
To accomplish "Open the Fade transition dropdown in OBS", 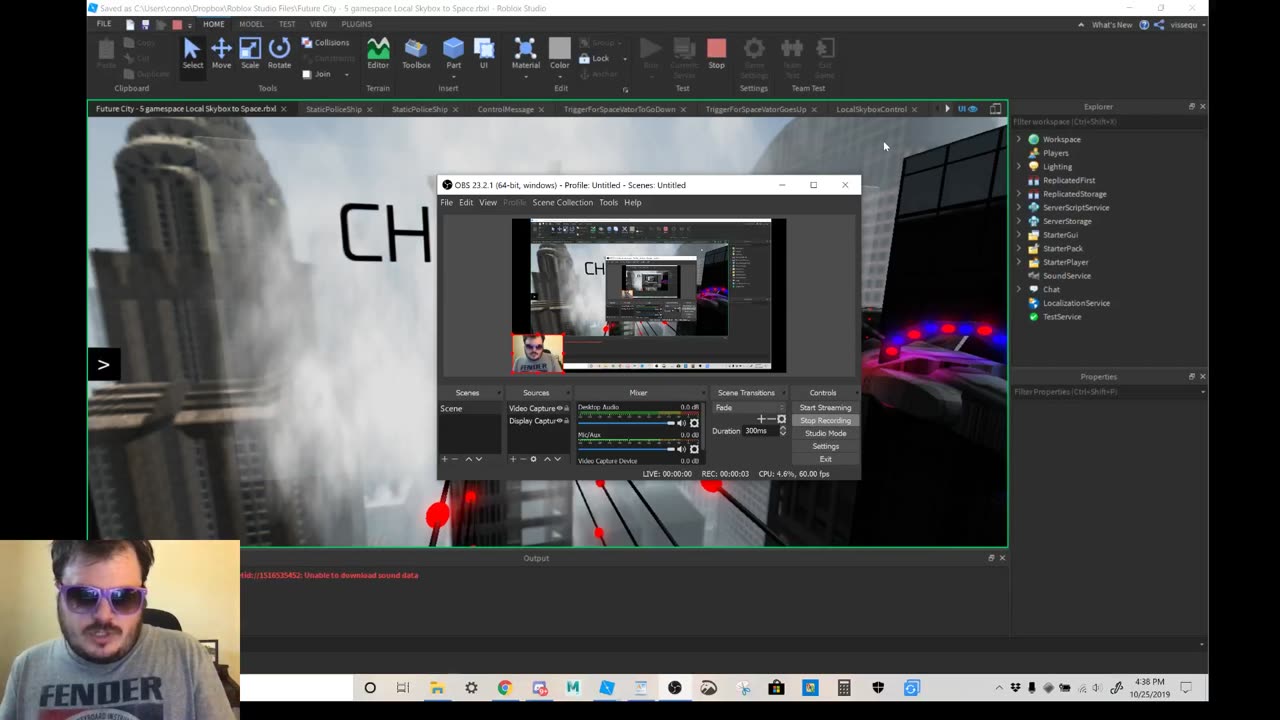I will pos(750,408).
